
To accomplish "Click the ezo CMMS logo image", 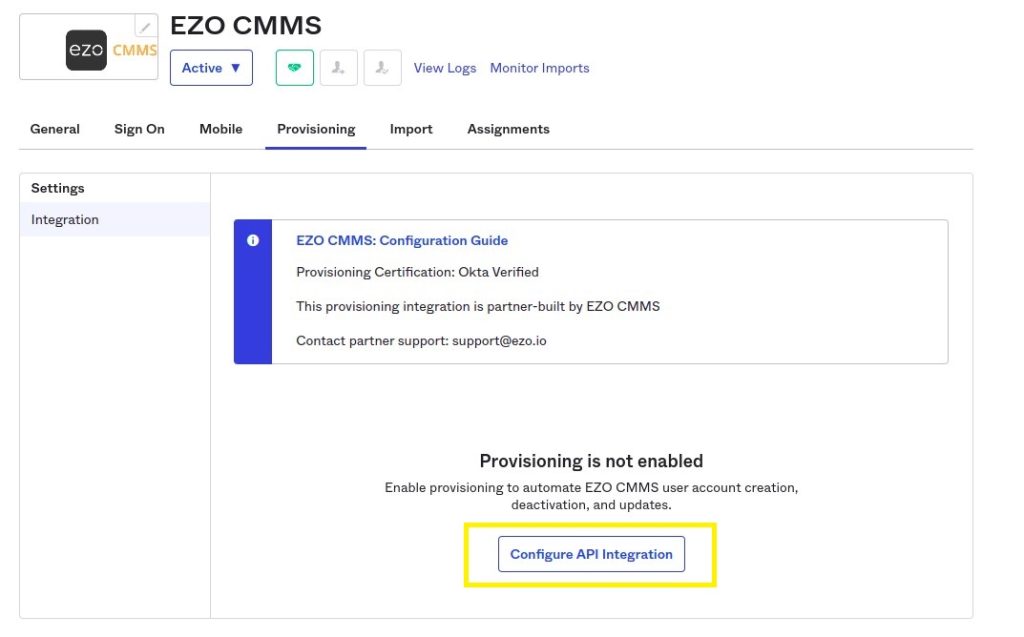I will coord(111,50).
